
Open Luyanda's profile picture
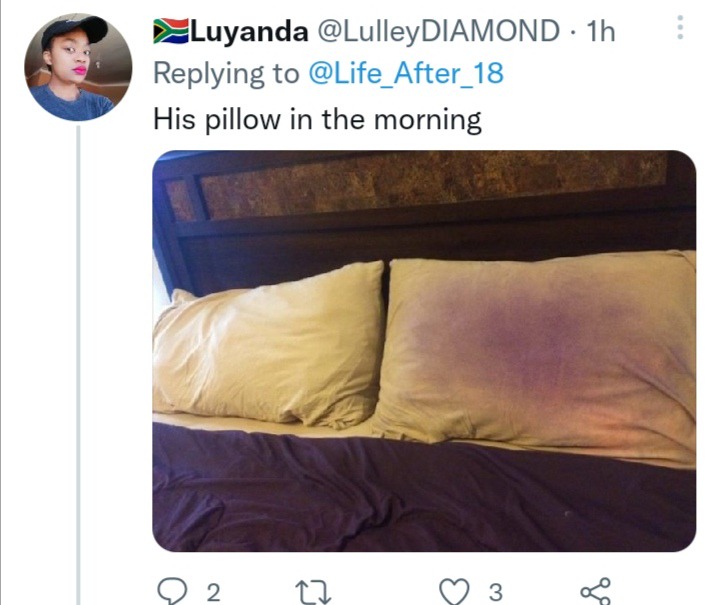(78, 67)
